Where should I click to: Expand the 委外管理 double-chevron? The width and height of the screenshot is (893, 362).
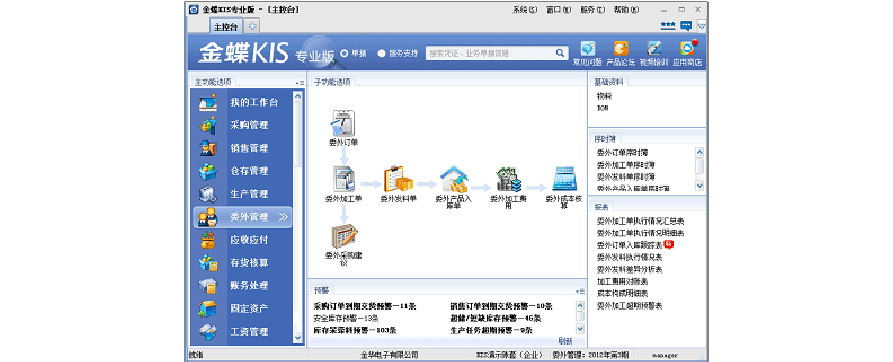284,217
